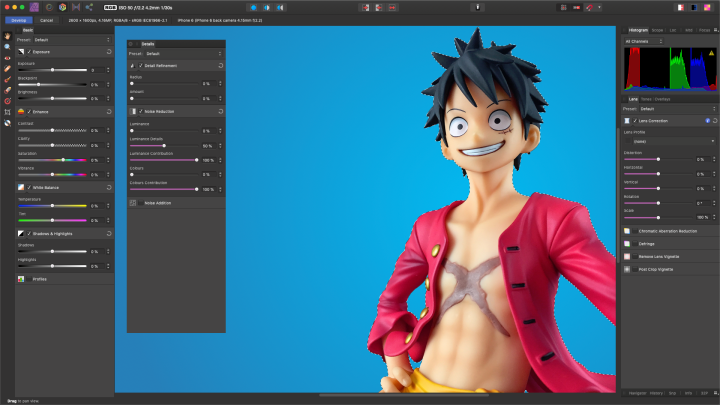Click the force pixel alignment icon

(x=563, y=7)
